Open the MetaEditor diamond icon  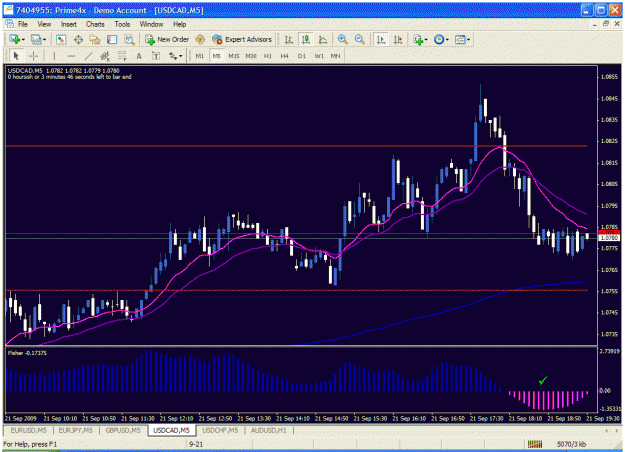200,39
